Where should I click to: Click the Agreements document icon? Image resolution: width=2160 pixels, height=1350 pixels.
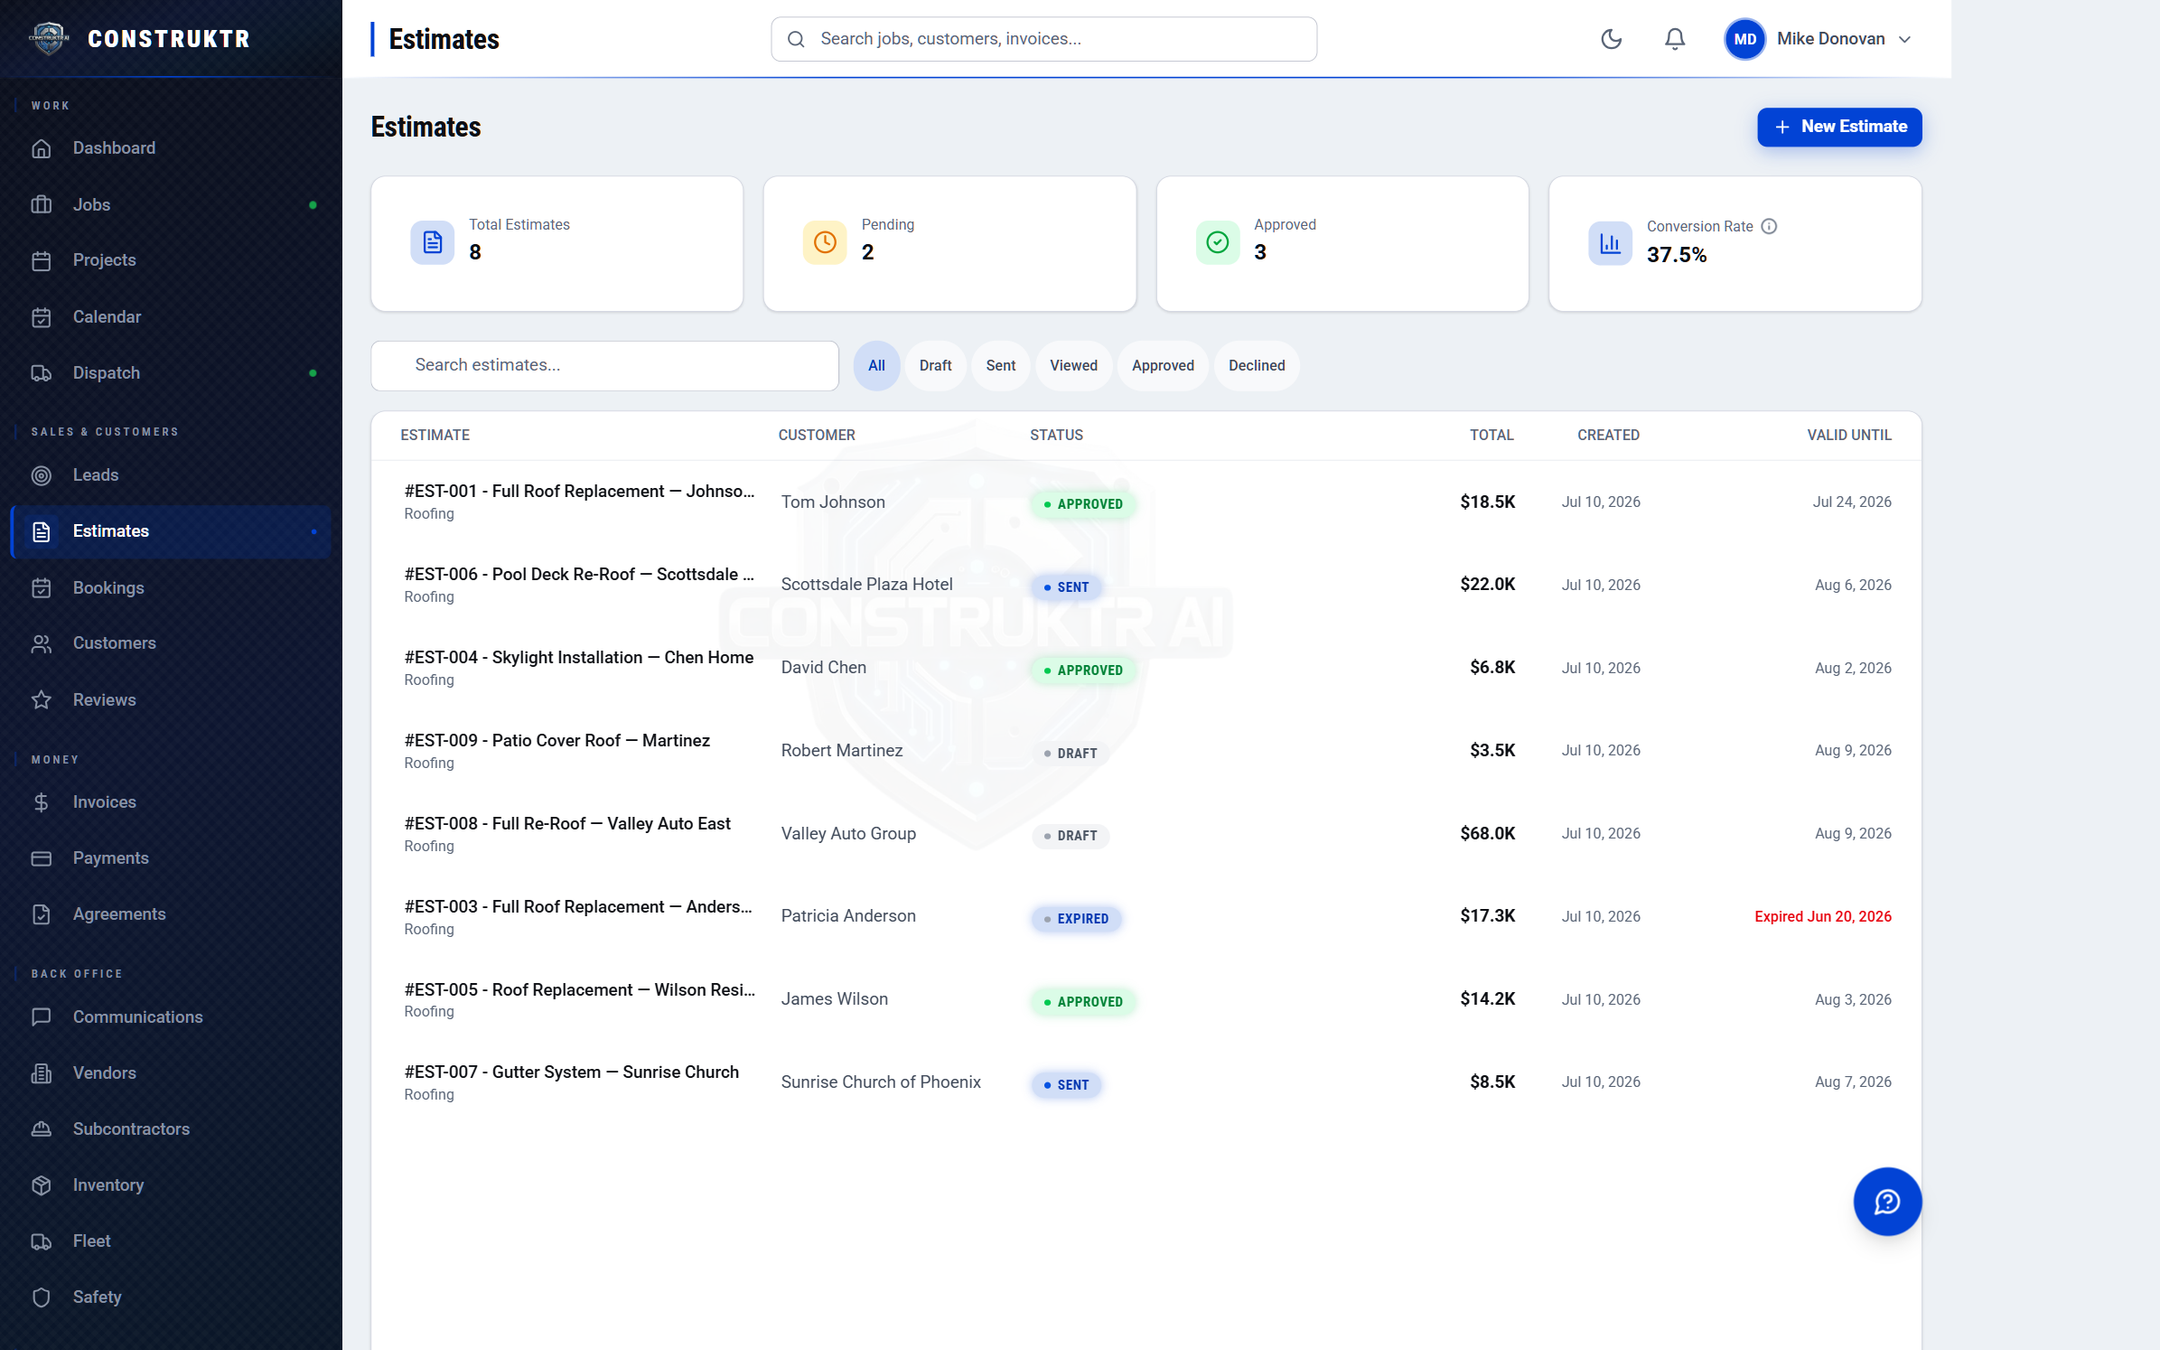(41, 914)
